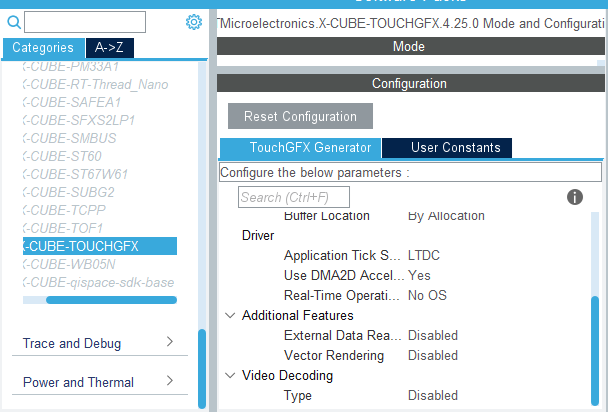608x412 pixels.
Task: Select X-CUBE-SAFEA1 in the list
Action: click(x=72, y=102)
